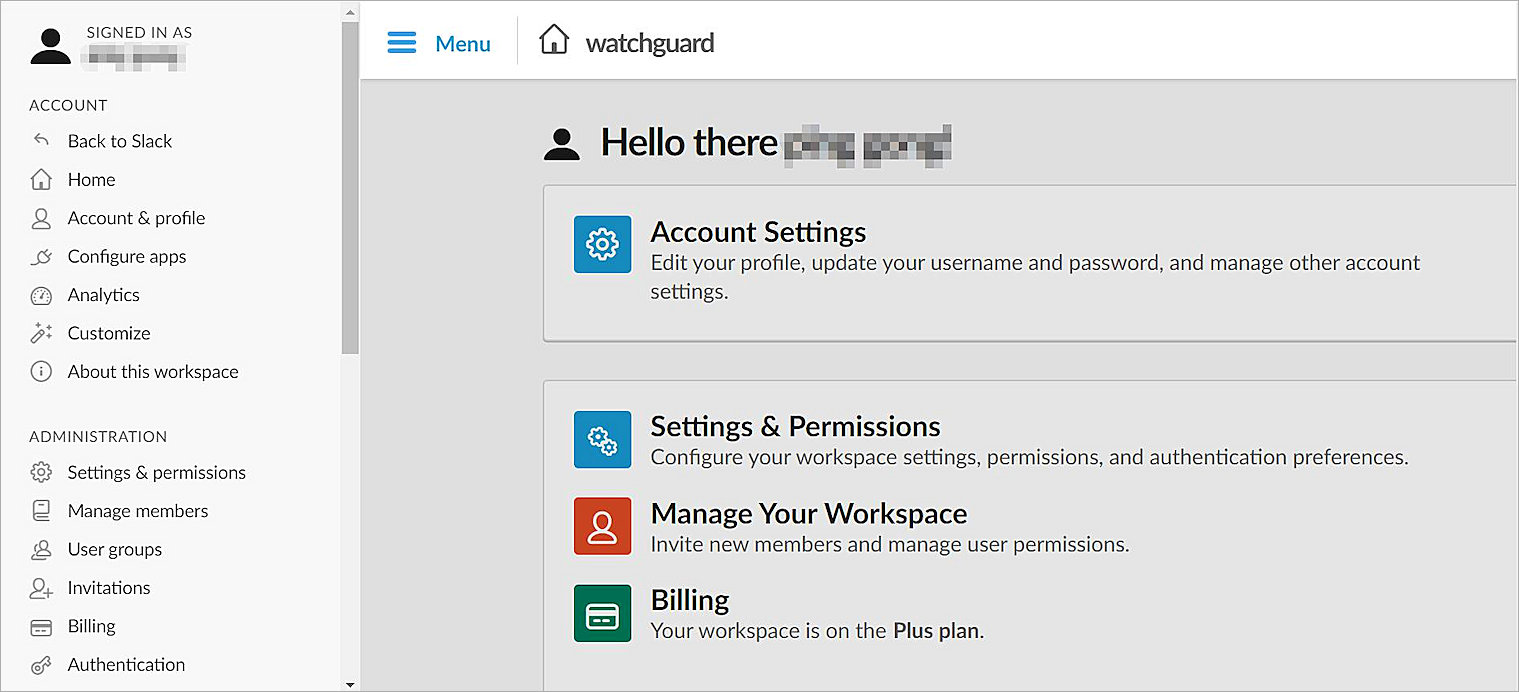This screenshot has height=692, width=1519.
Task: Click the Back to Slack link
Action: click(119, 141)
